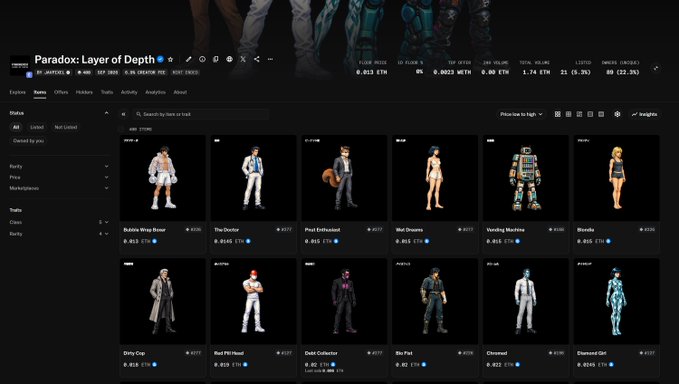Switch to the Analytics tab

tap(155, 92)
